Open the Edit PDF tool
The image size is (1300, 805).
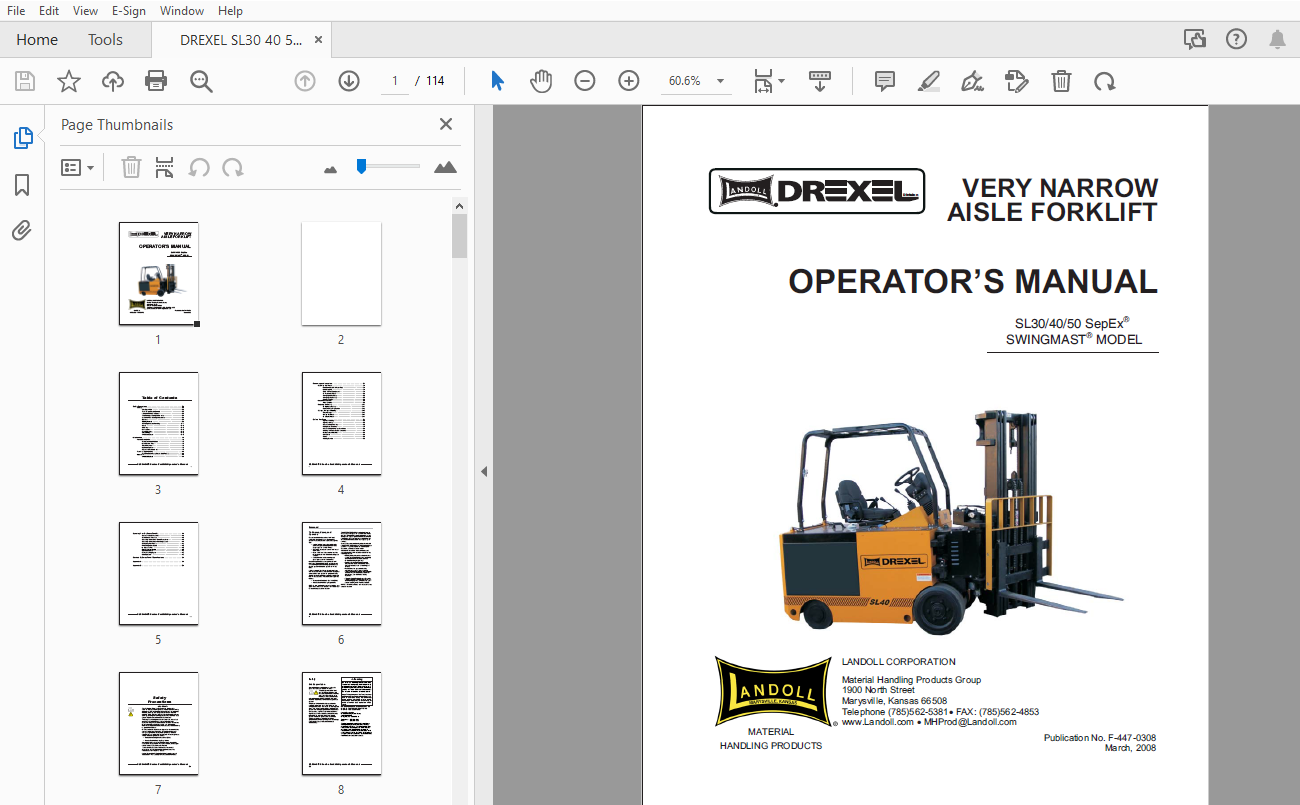(1017, 81)
